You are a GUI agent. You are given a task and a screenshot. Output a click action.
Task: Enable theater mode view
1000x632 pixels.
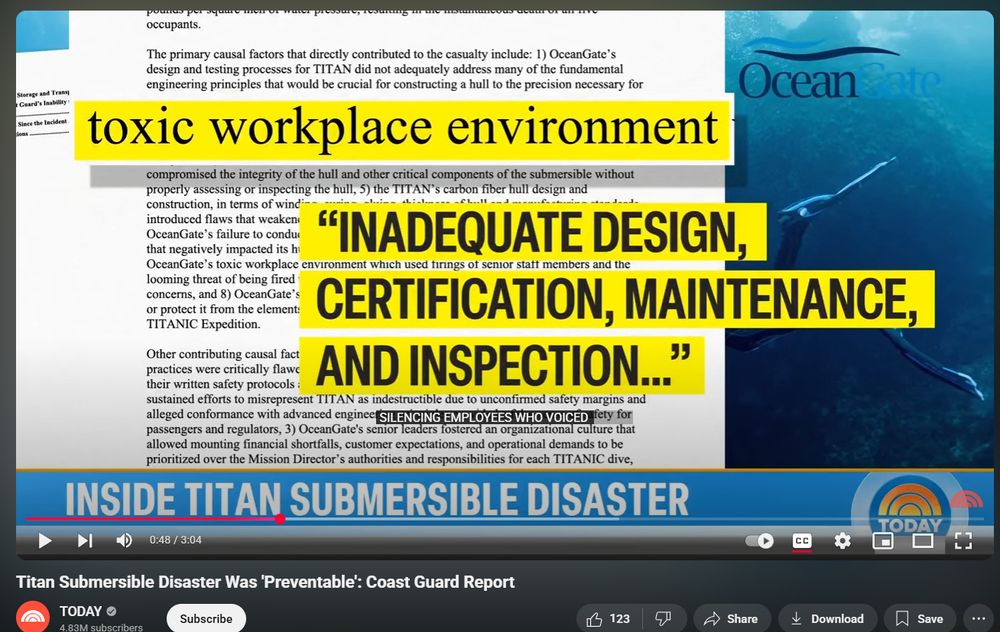pos(923,541)
